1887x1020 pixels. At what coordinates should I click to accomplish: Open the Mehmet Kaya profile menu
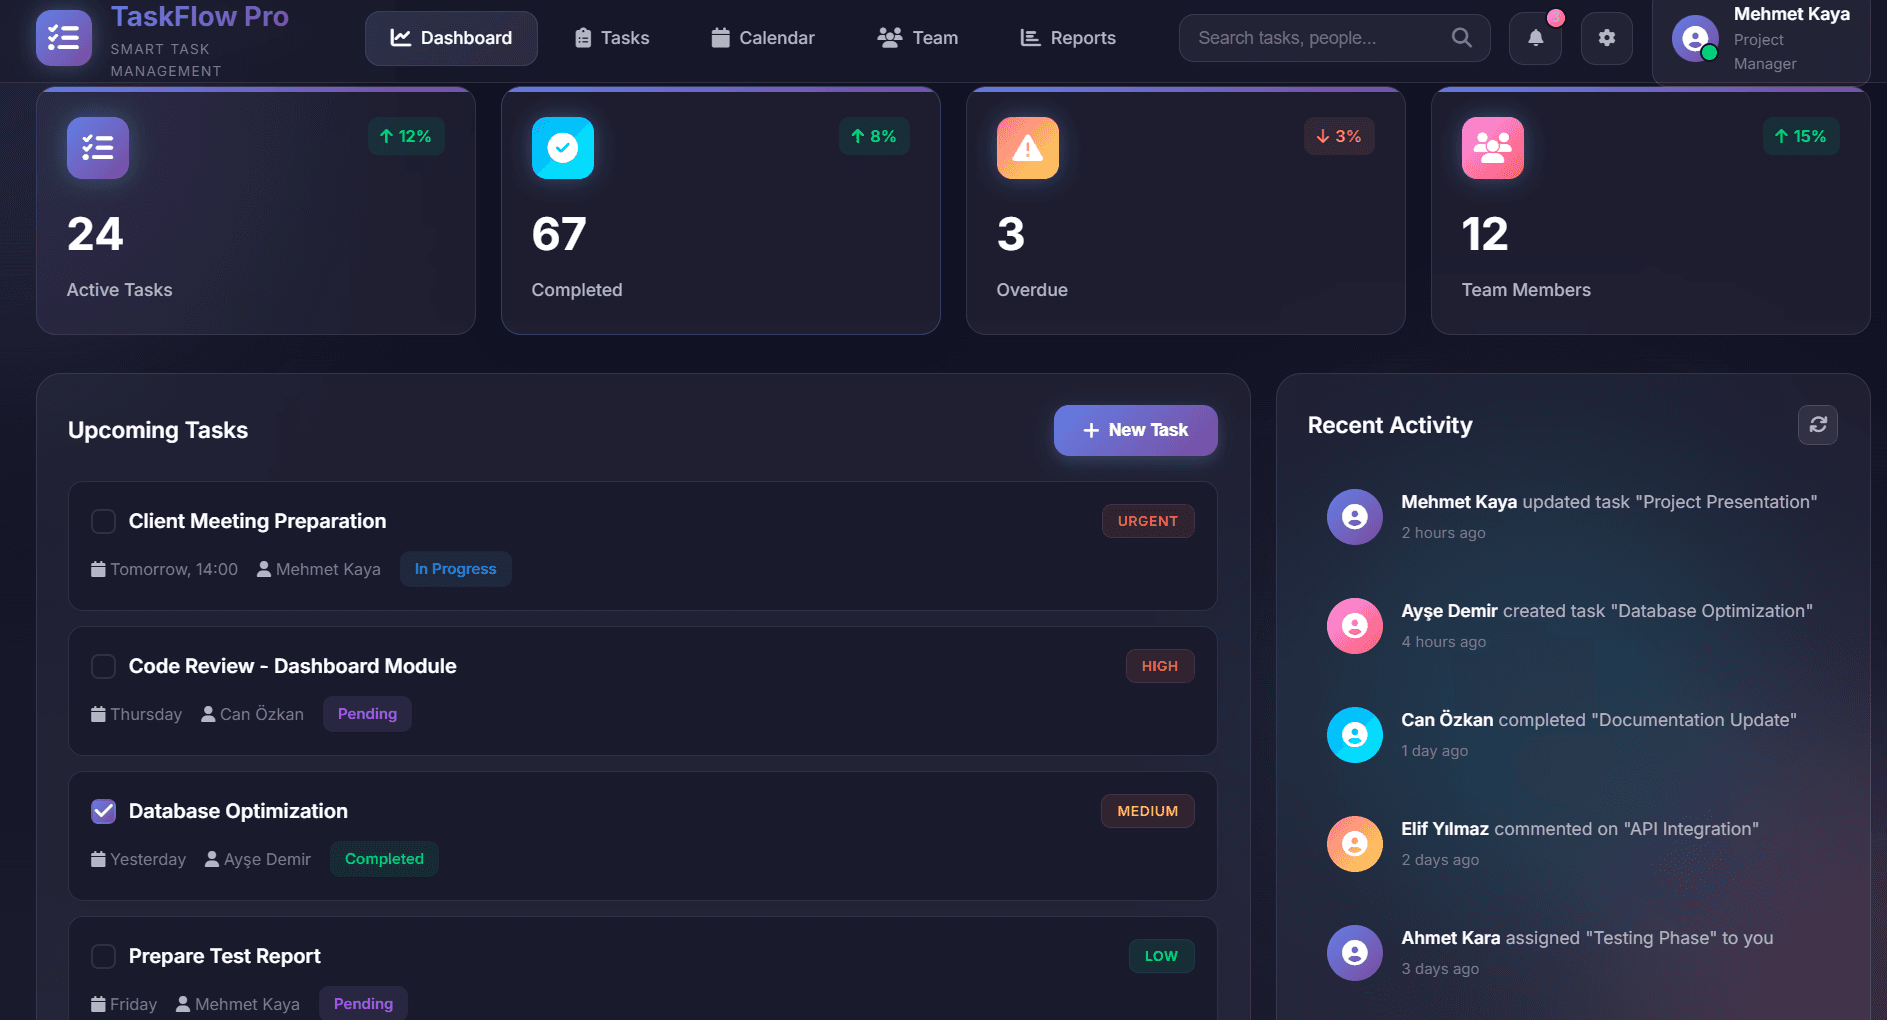pos(1760,40)
